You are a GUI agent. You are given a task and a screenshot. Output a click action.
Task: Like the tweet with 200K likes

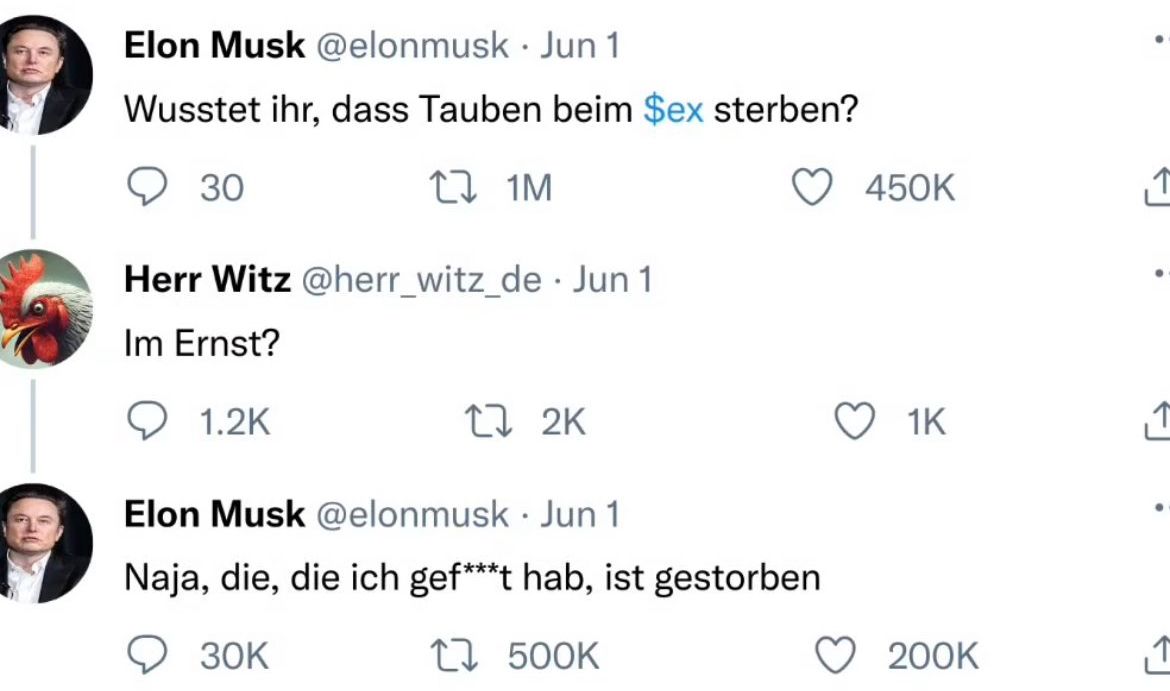pos(838,656)
